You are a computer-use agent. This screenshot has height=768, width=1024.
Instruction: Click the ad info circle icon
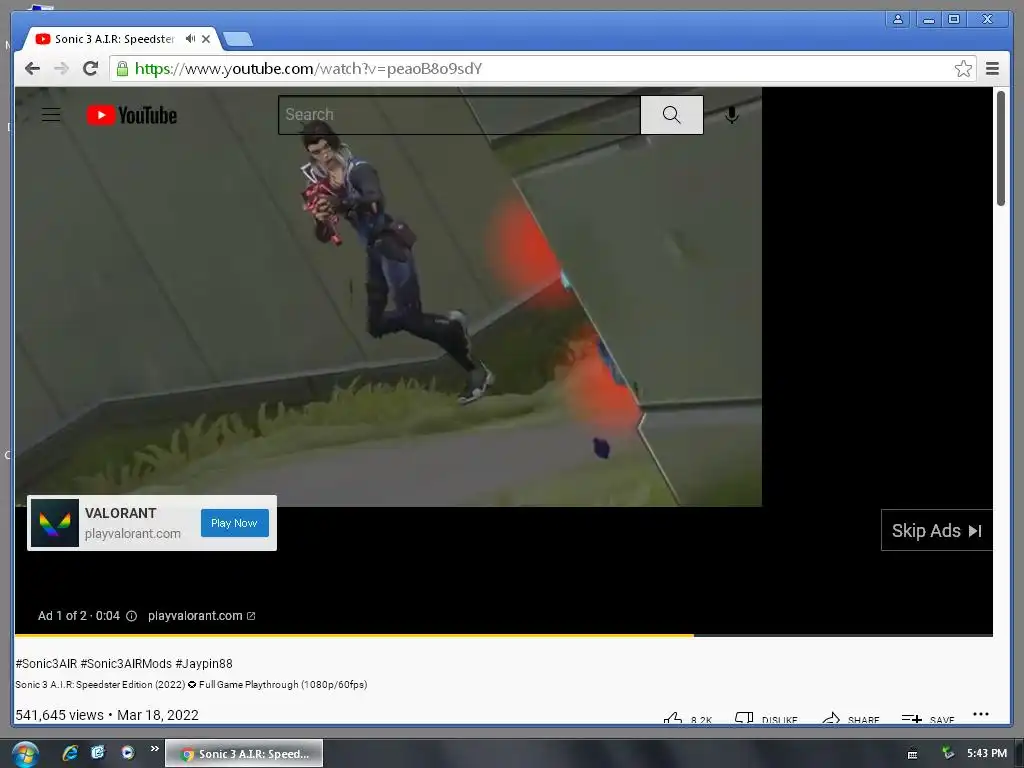131,616
